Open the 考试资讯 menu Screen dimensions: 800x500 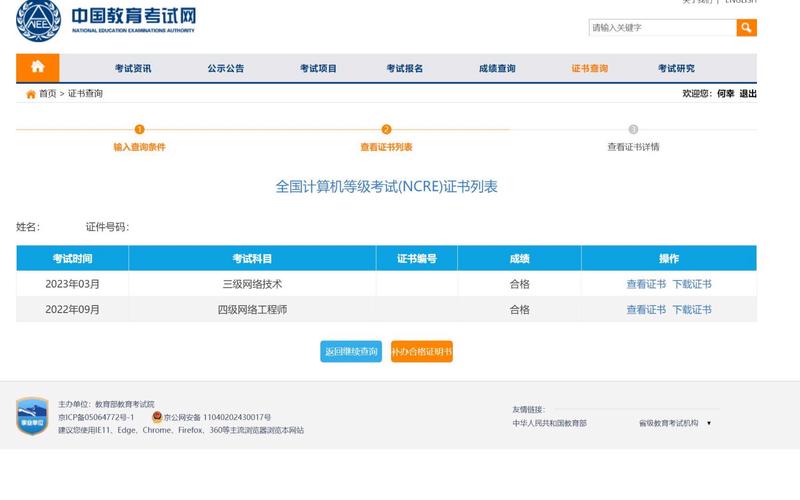click(133, 68)
